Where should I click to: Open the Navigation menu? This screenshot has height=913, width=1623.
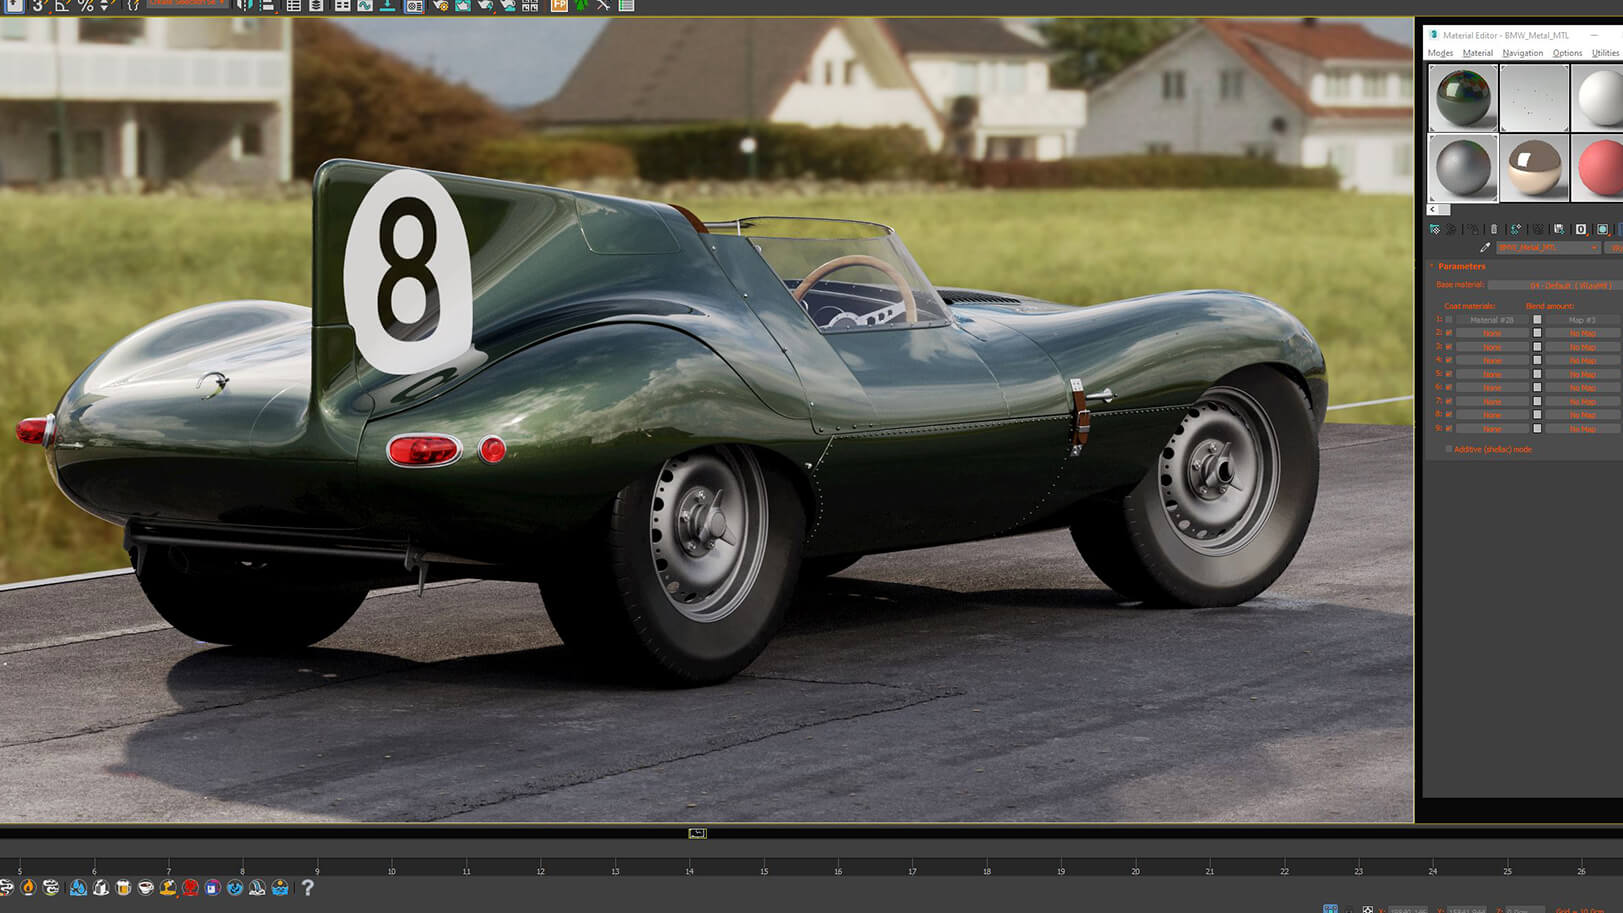[1522, 53]
